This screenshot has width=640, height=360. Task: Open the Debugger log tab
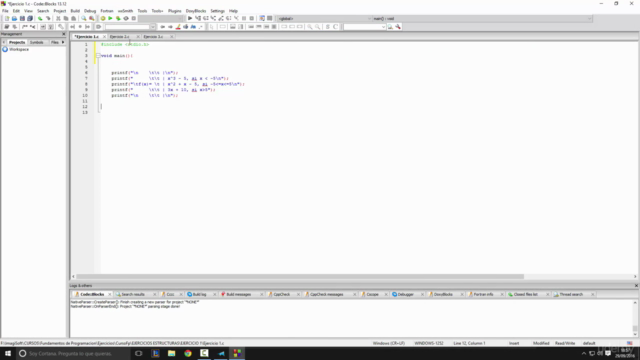406,294
